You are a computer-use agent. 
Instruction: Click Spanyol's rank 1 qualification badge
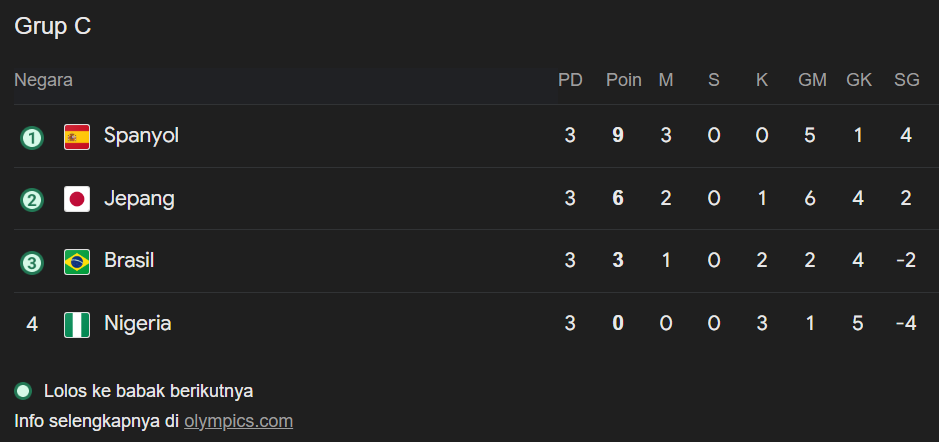point(32,137)
